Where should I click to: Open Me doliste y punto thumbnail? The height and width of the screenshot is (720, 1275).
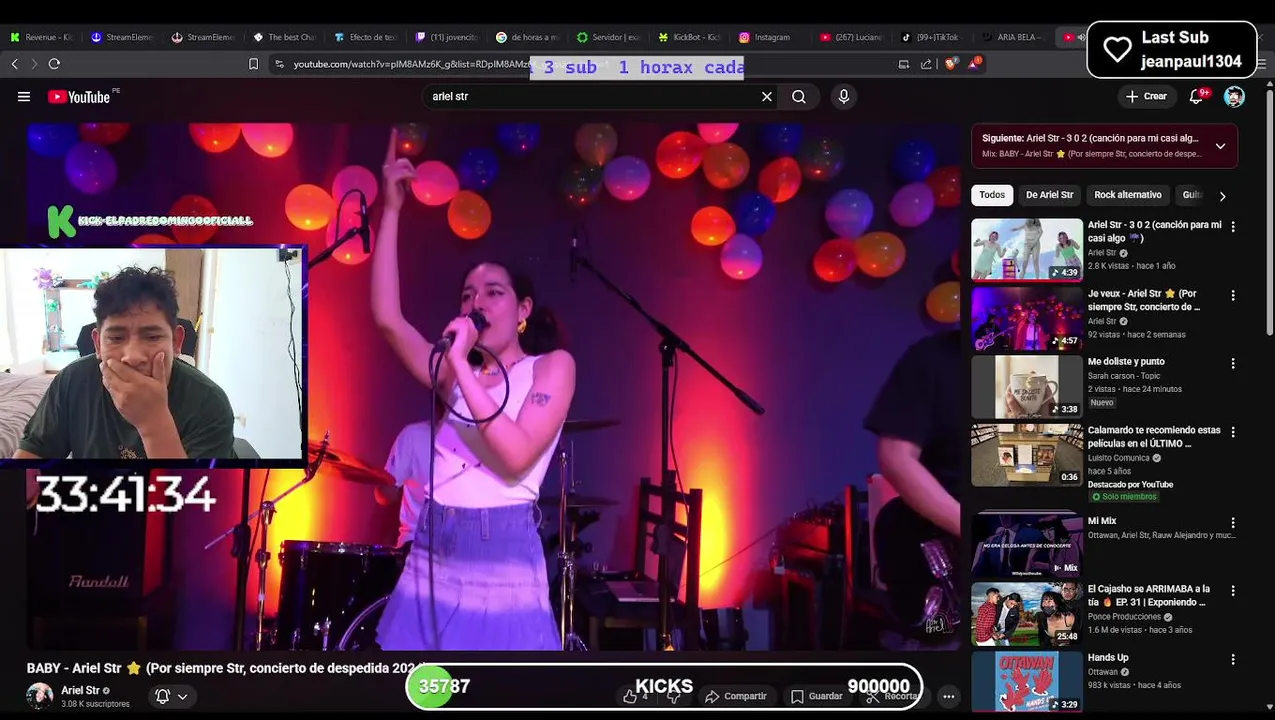point(1027,386)
